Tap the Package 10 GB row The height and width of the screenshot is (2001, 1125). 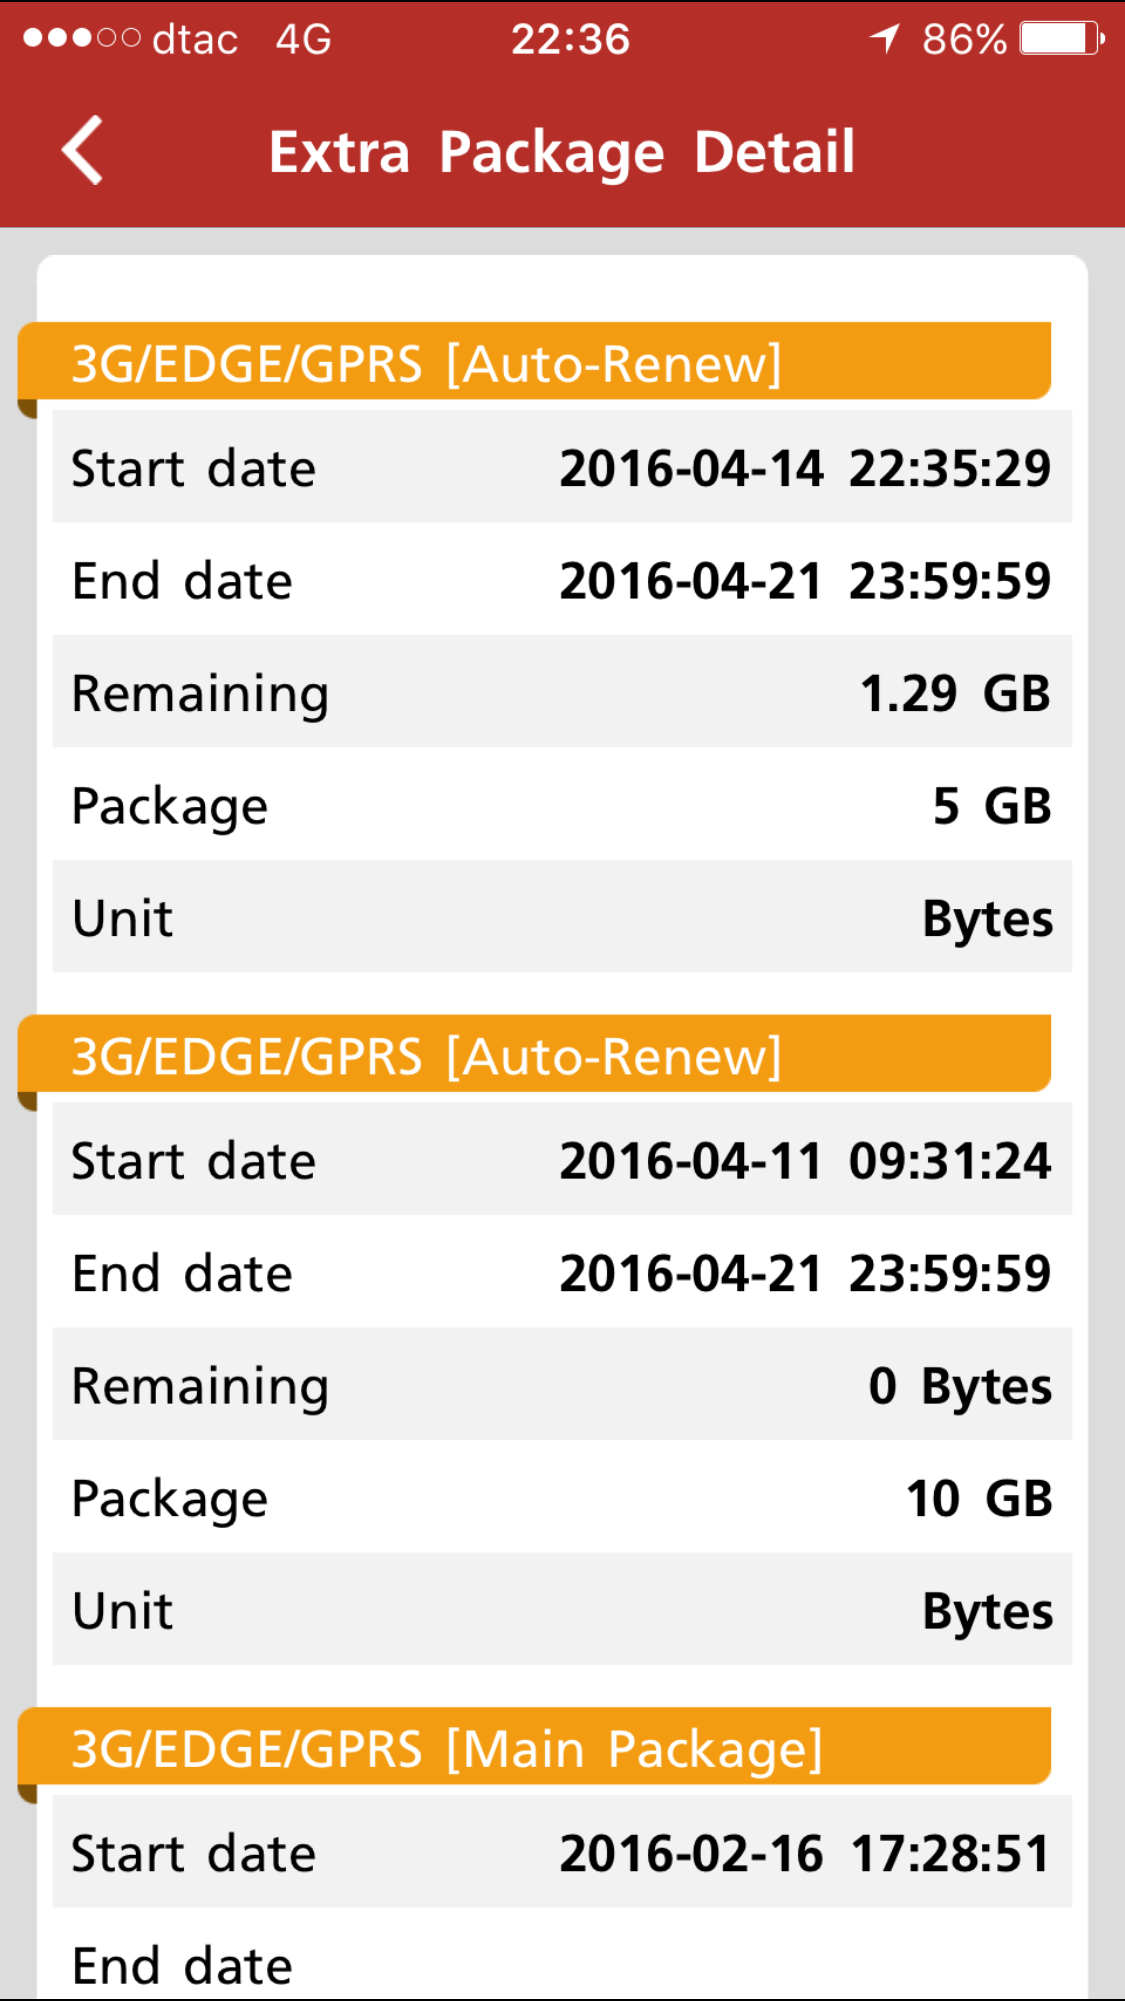562,1498
